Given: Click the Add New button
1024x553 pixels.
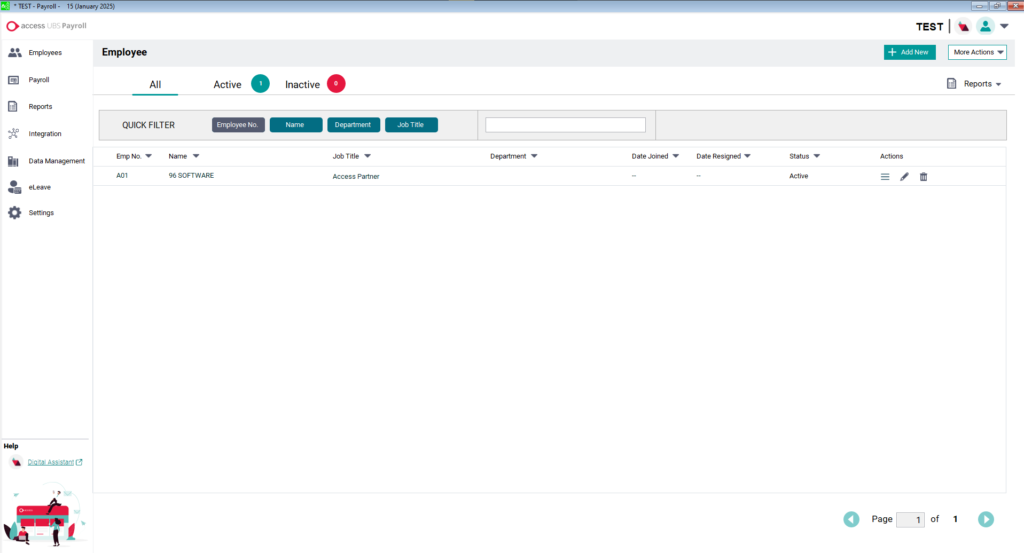Looking at the screenshot, I should (x=909, y=52).
